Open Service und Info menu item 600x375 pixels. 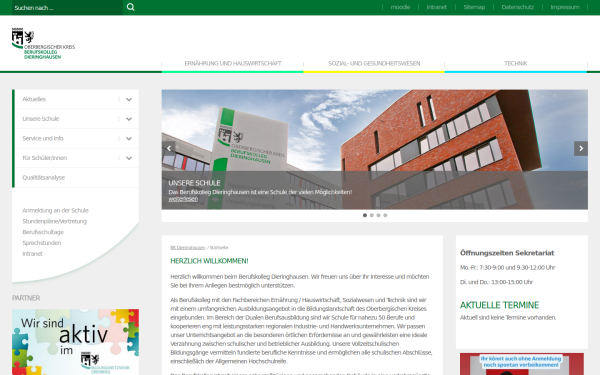click(43, 139)
